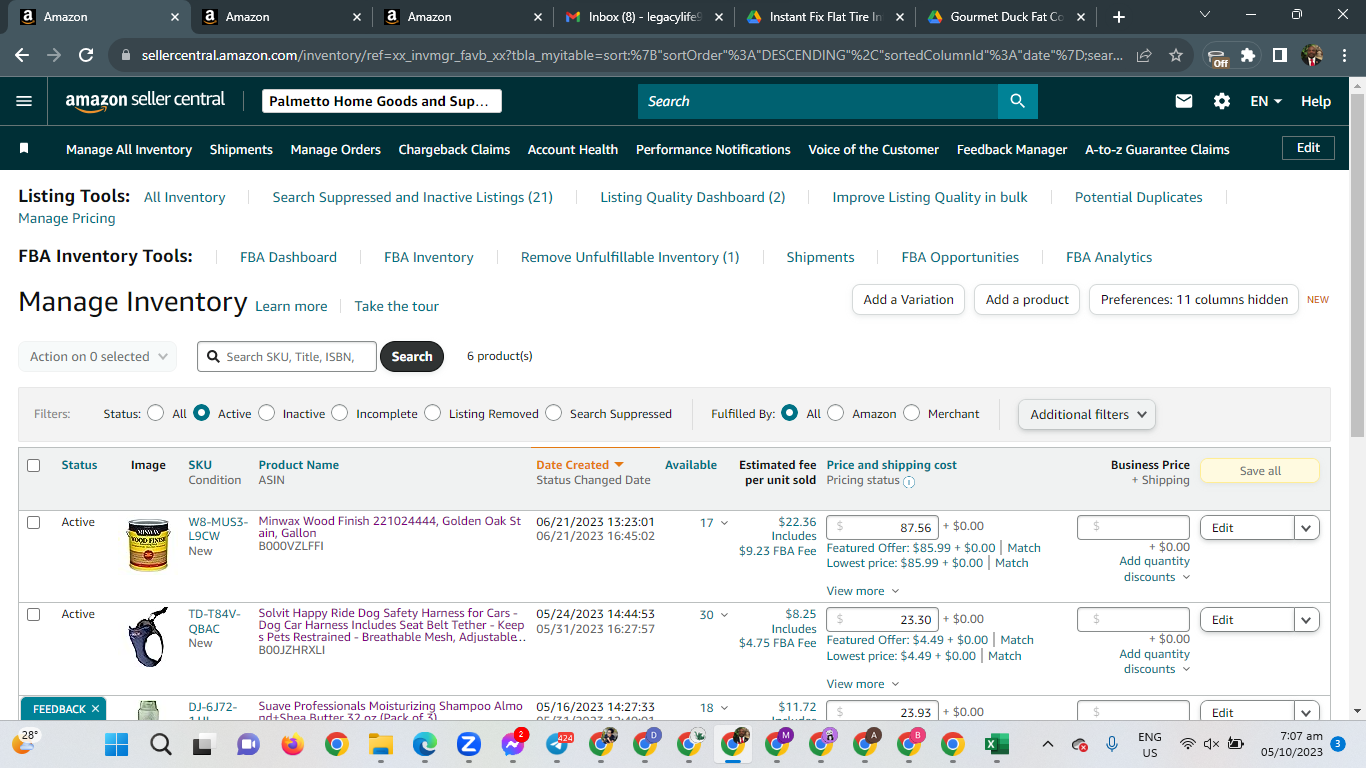Open Manage Orders in the navigation bar

click(336, 149)
